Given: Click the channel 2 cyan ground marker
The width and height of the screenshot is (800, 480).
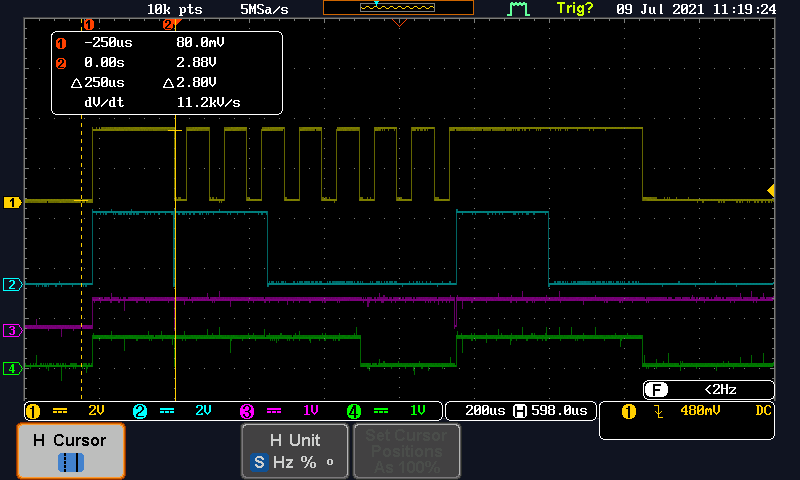Looking at the screenshot, I should pyautogui.click(x=12, y=284).
